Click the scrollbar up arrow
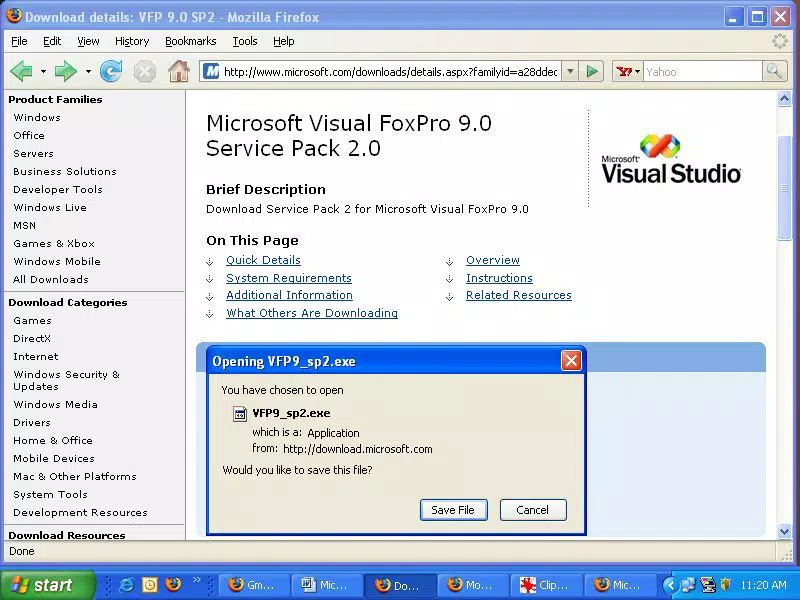800x600 pixels. (784, 99)
